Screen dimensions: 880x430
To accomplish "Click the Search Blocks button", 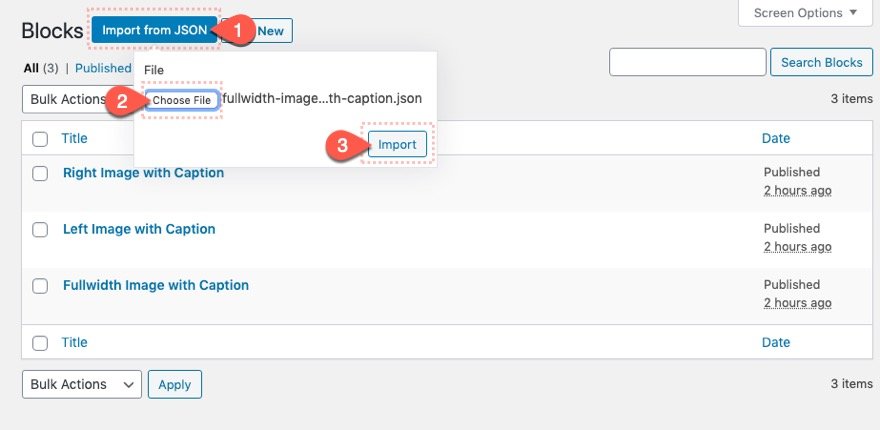I will click(822, 62).
